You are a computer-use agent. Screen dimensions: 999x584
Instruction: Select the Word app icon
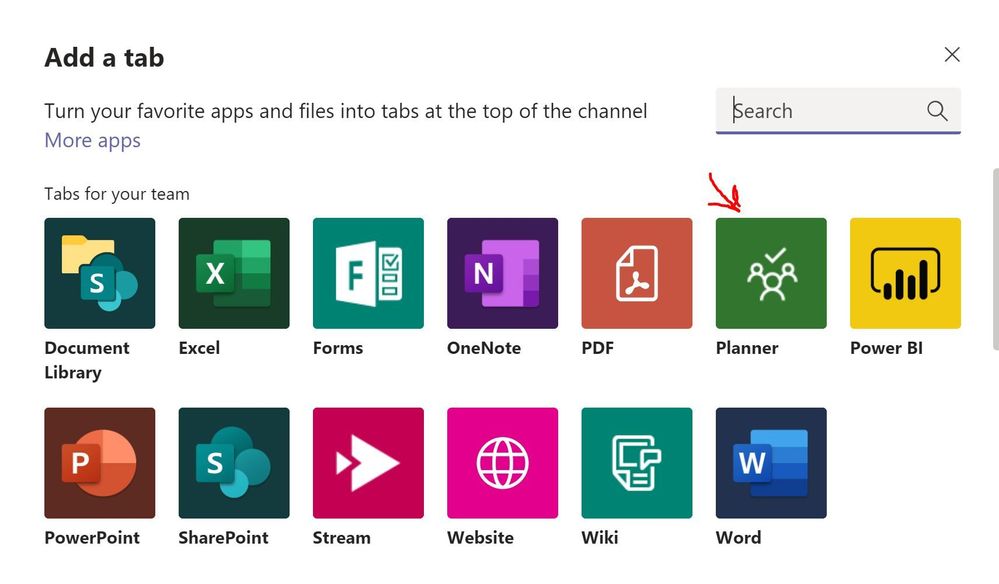[x=771, y=463]
